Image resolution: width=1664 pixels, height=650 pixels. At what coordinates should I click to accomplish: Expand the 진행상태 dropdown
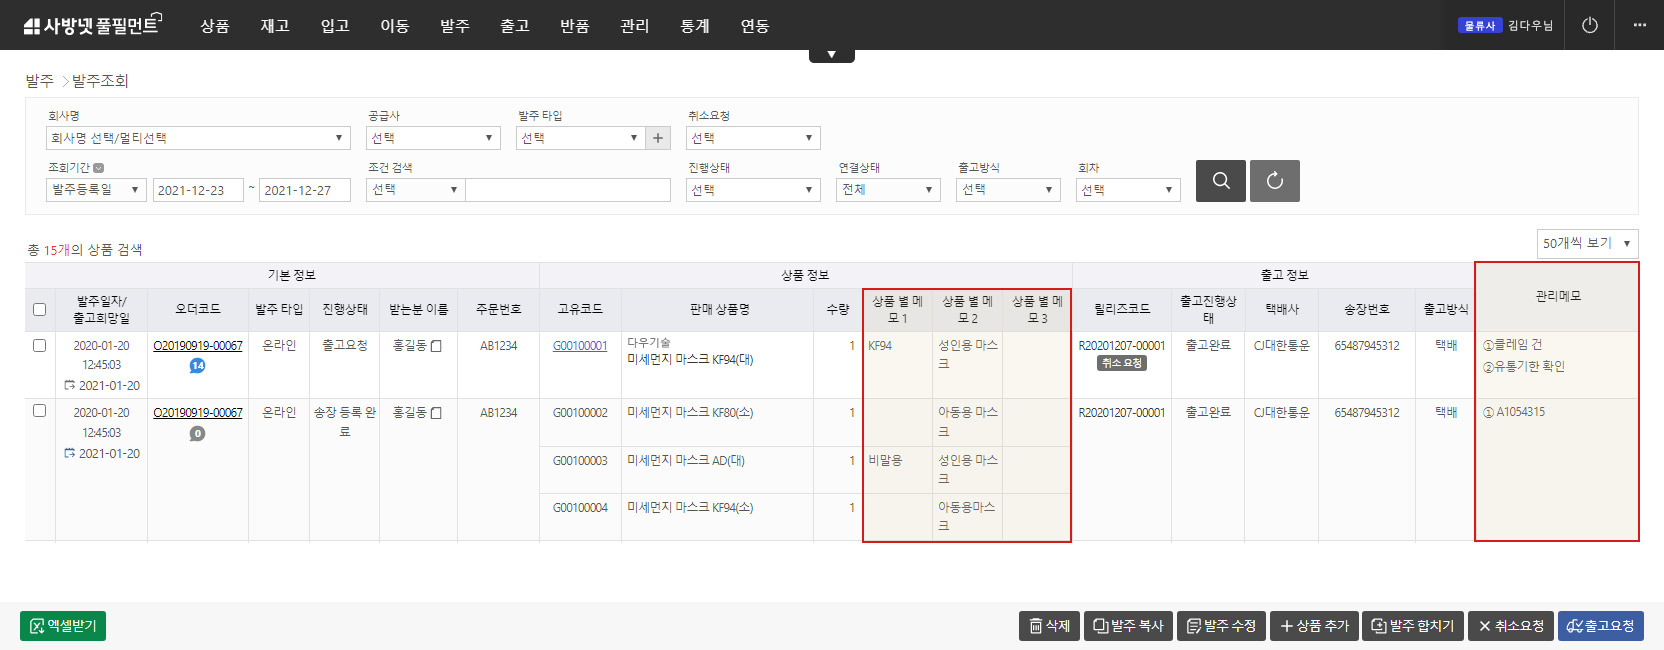click(754, 190)
